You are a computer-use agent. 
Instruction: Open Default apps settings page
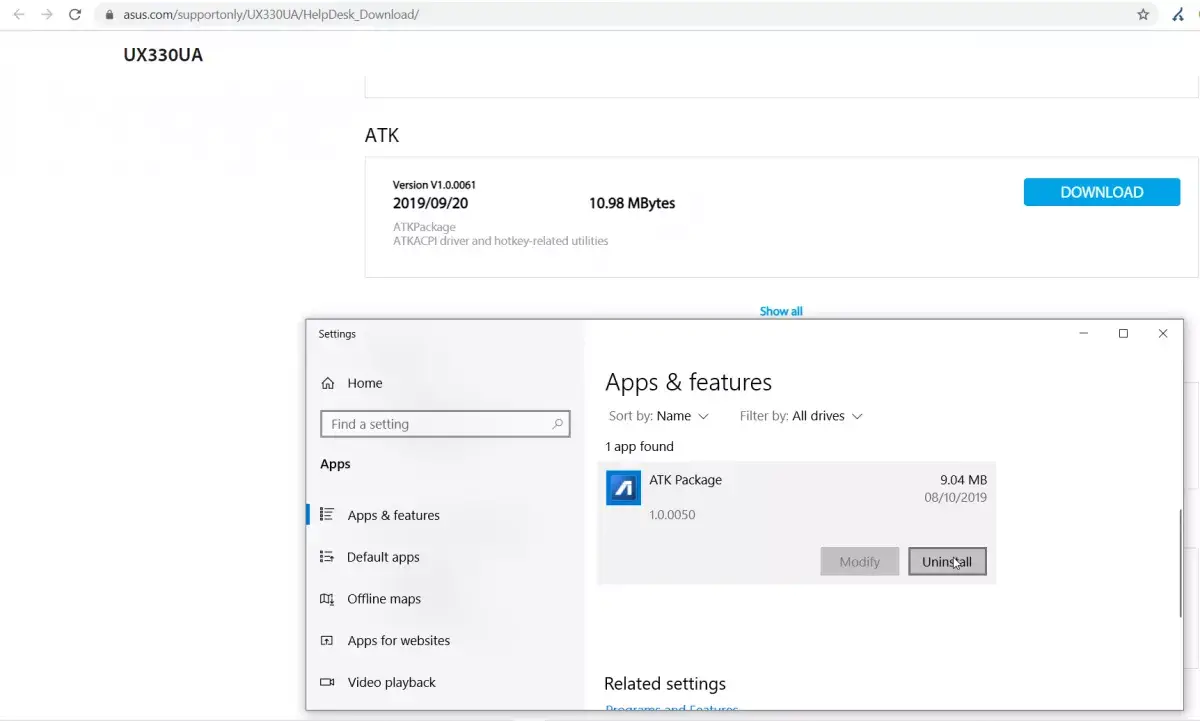383,557
